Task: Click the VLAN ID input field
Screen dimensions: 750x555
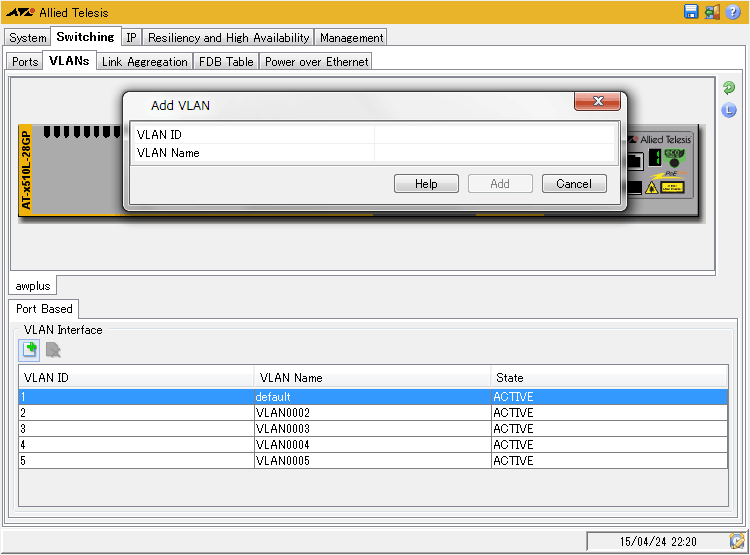Action: point(494,135)
